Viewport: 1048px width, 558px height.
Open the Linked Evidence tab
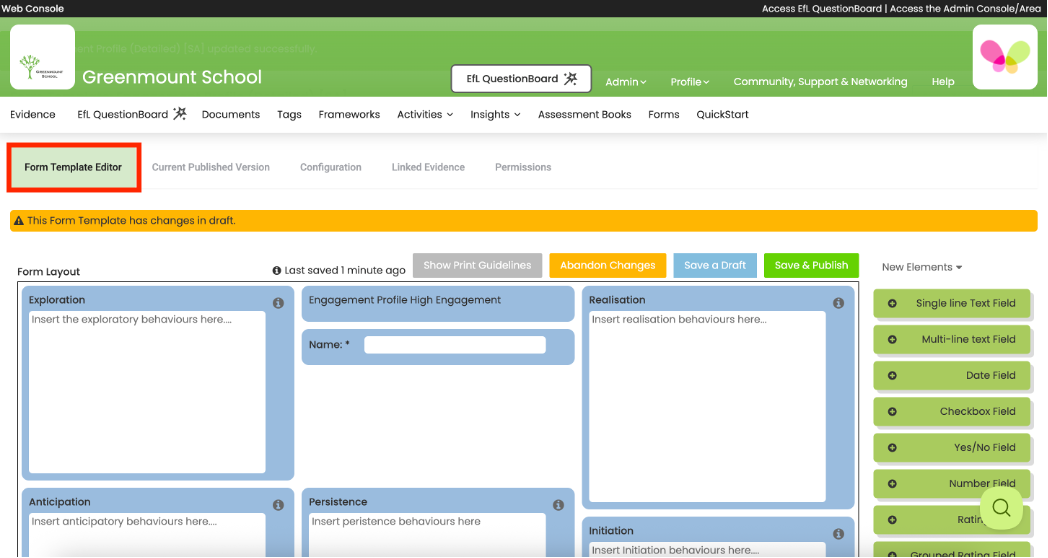click(428, 167)
